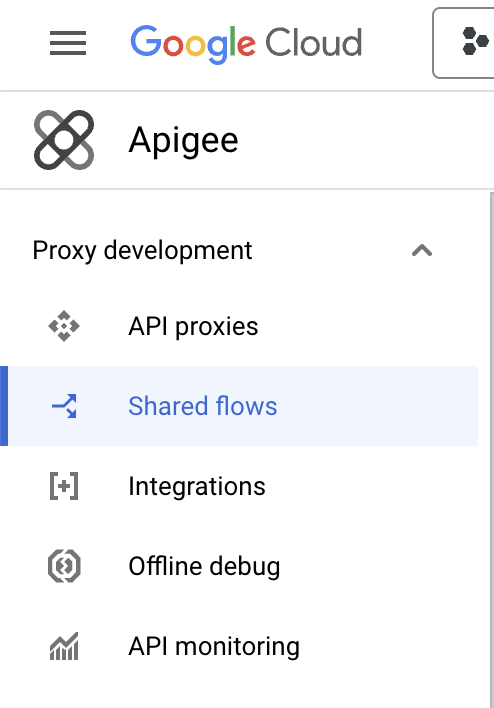This screenshot has width=494, height=708.
Task: Open the hamburger navigation menu
Action: coord(68,43)
